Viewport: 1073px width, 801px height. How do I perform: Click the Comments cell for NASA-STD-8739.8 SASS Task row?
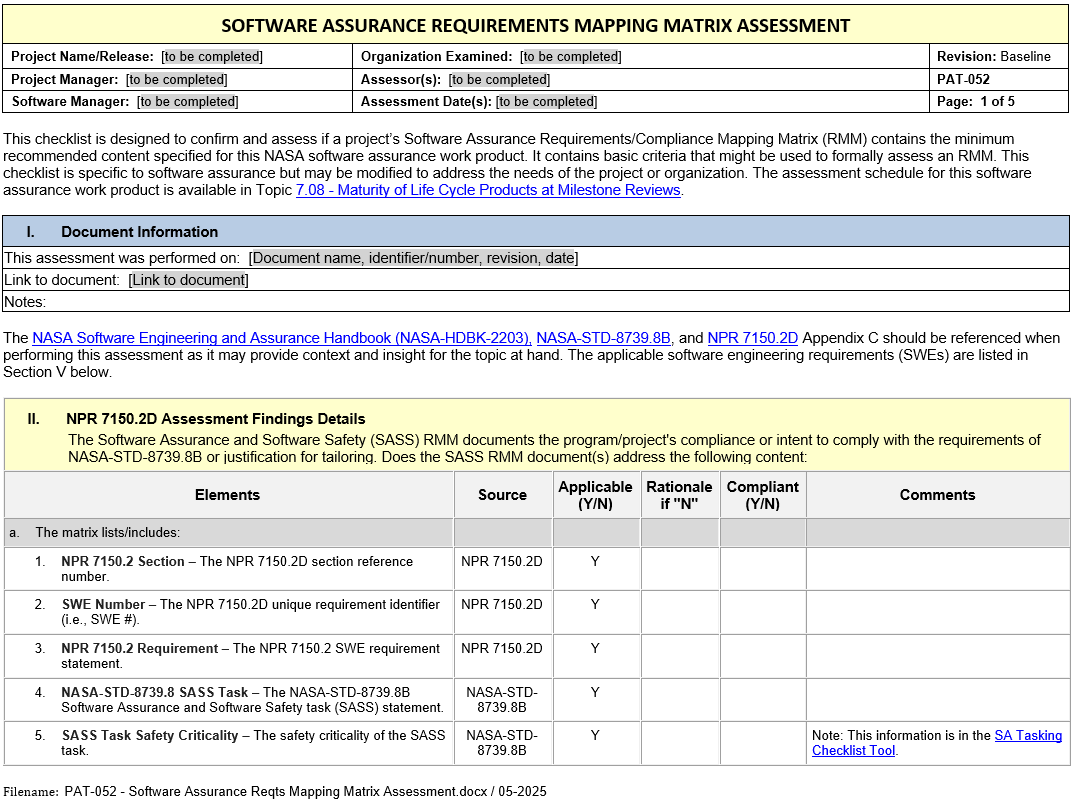pyautogui.click(x=937, y=700)
